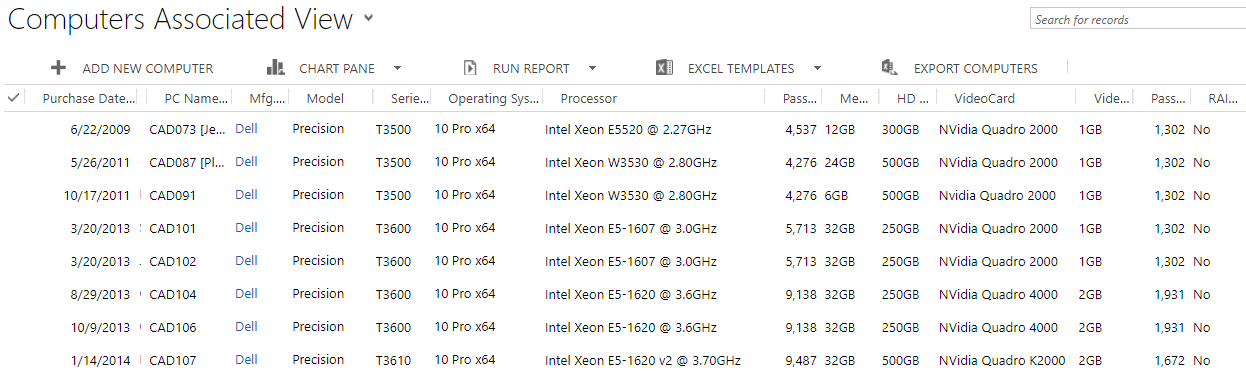Click the 9,487 passmark score cell
Screen dimensions: 1246x379
802,361
